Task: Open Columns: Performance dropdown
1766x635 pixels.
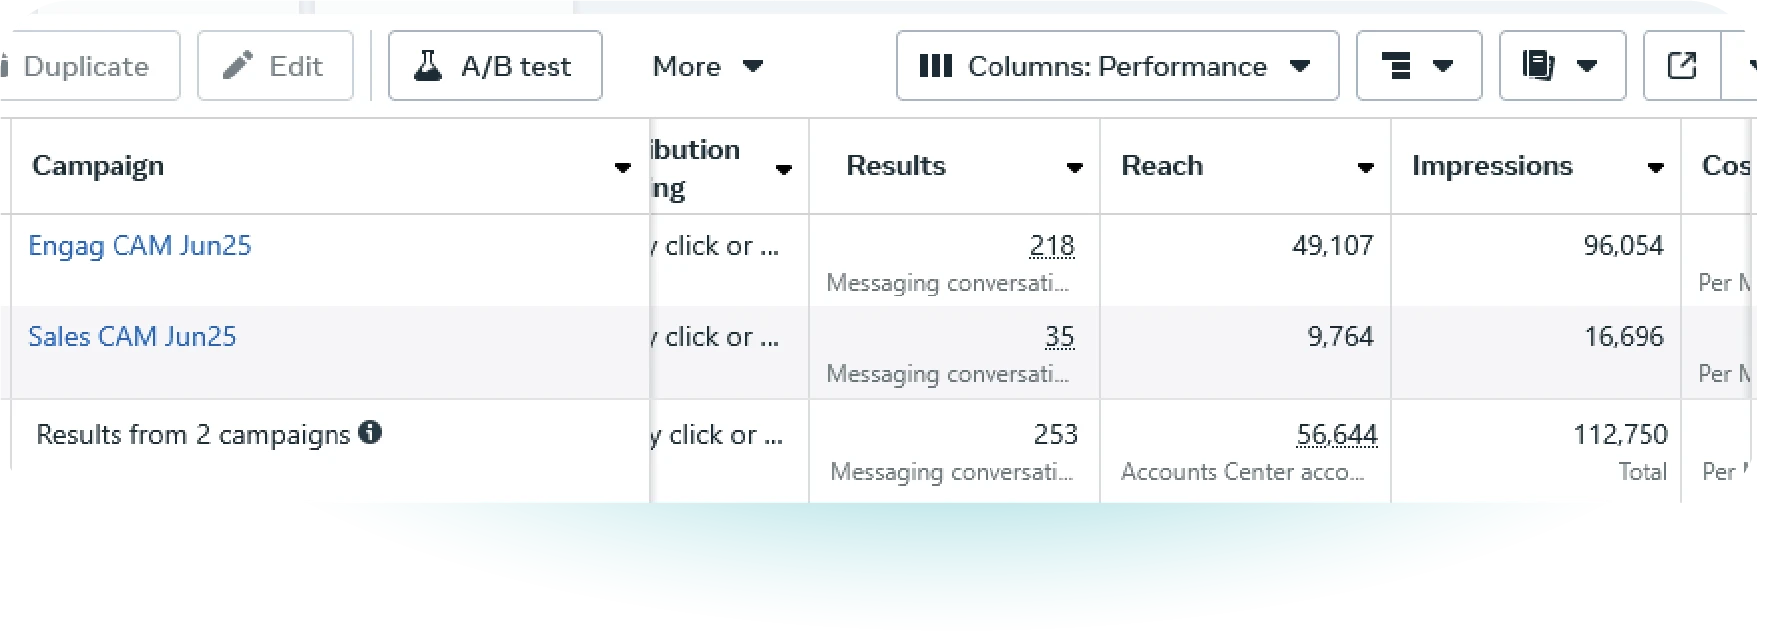Action: pyautogui.click(x=1117, y=66)
